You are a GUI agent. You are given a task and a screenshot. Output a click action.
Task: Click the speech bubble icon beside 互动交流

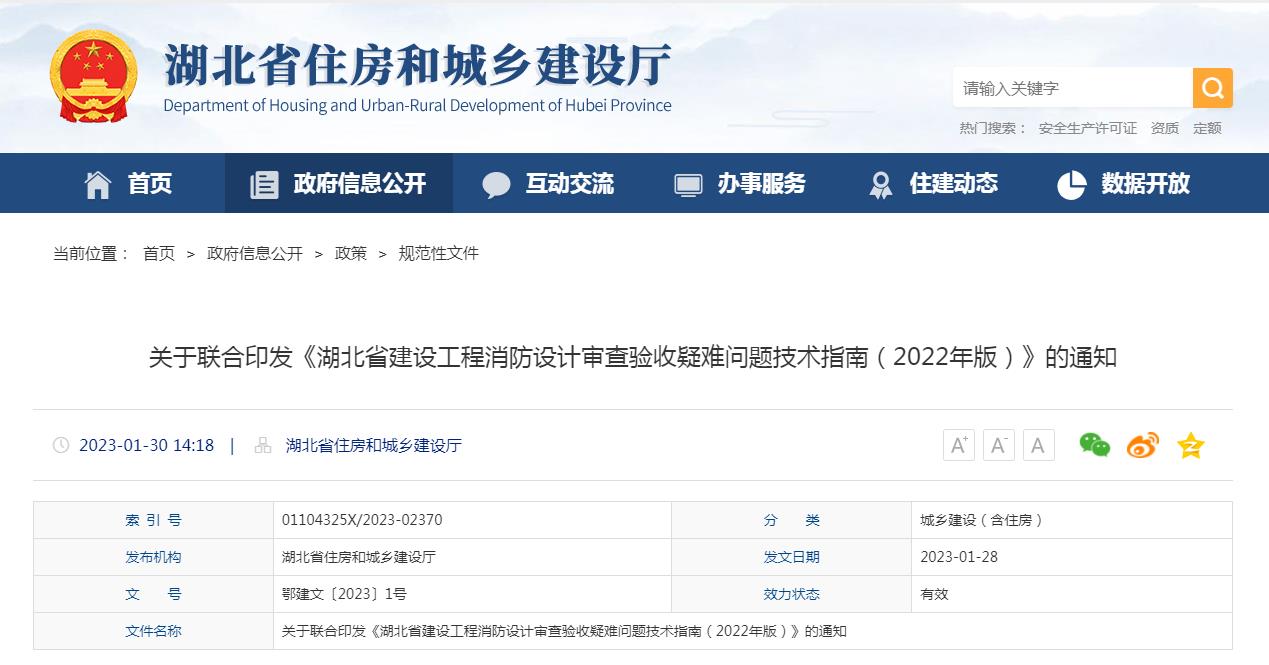point(497,183)
